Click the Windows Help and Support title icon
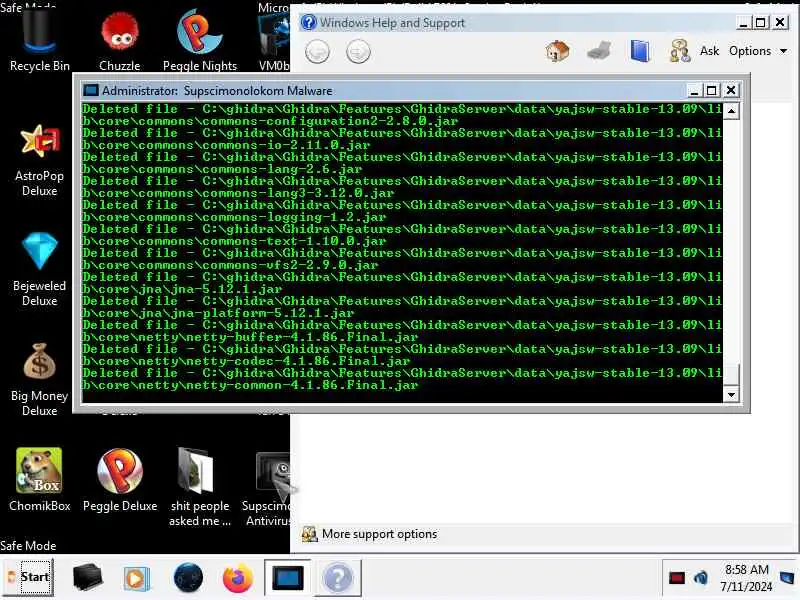 308,22
